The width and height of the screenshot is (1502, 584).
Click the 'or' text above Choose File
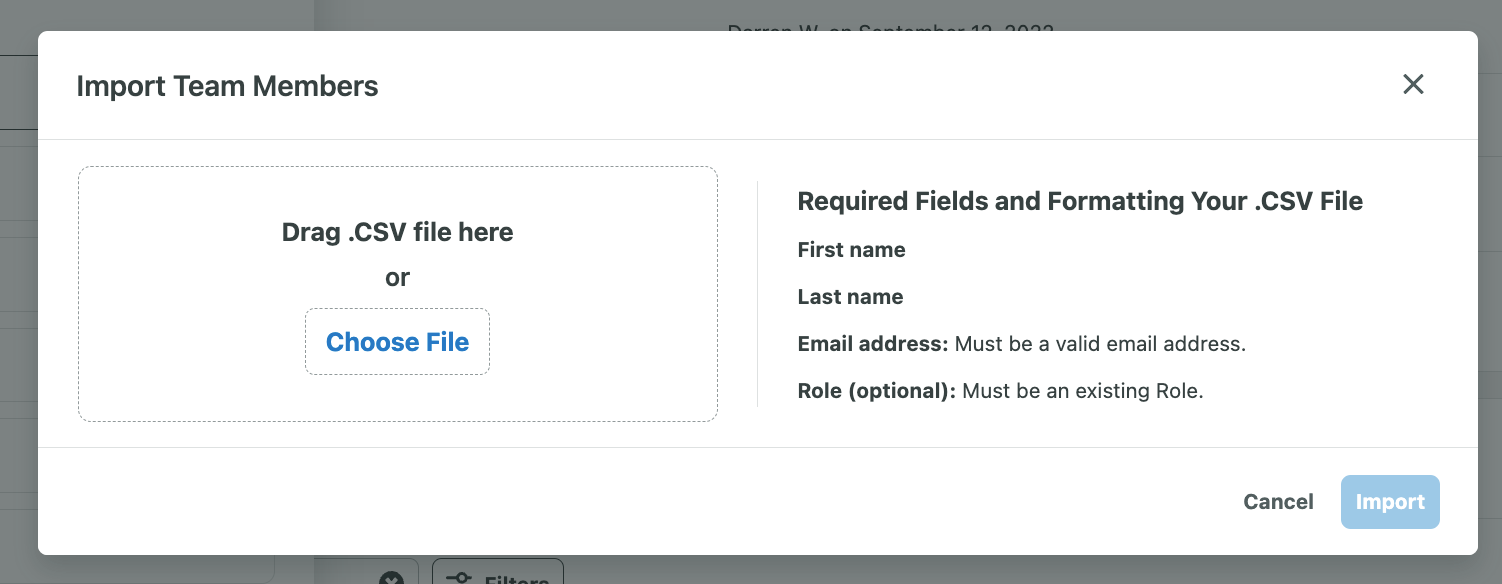(x=397, y=278)
